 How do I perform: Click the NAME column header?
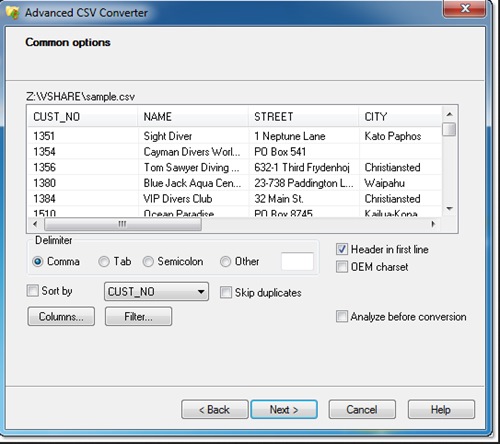193,117
